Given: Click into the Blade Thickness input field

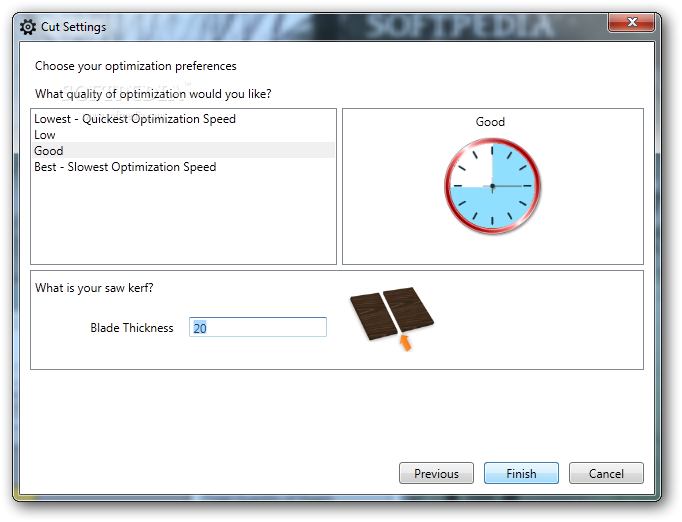Looking at the screenshot, I should pos(257,327).
